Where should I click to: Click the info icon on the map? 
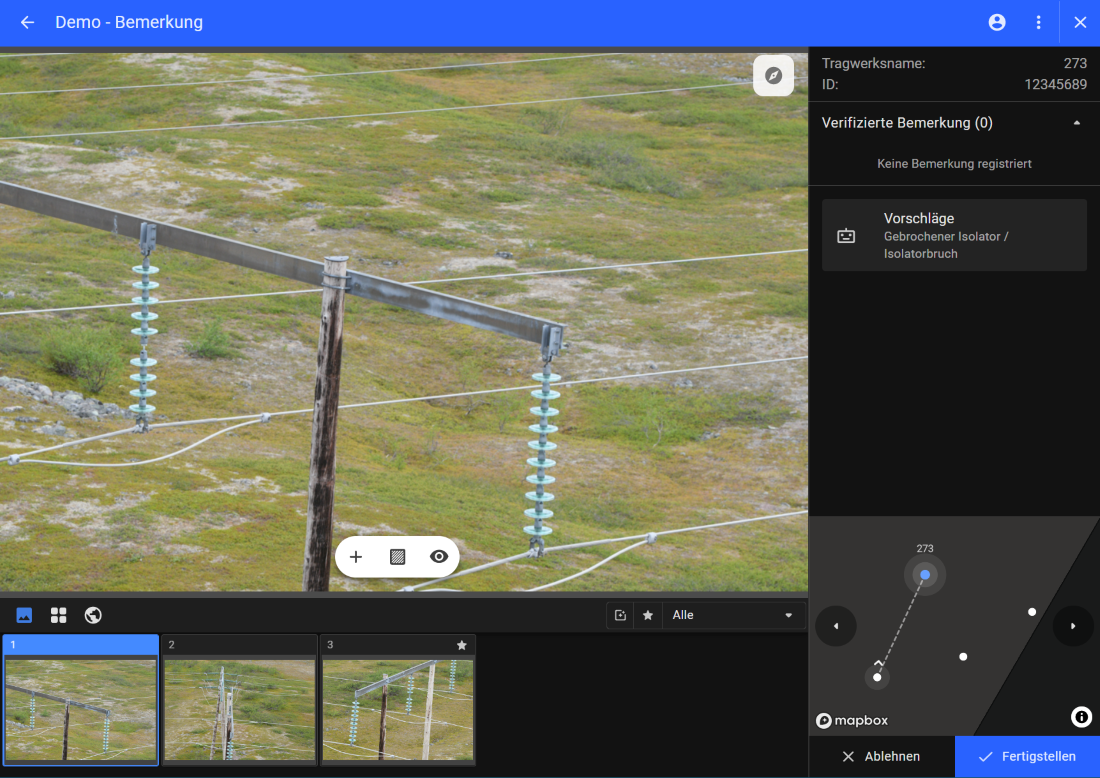click(1080, 717)
